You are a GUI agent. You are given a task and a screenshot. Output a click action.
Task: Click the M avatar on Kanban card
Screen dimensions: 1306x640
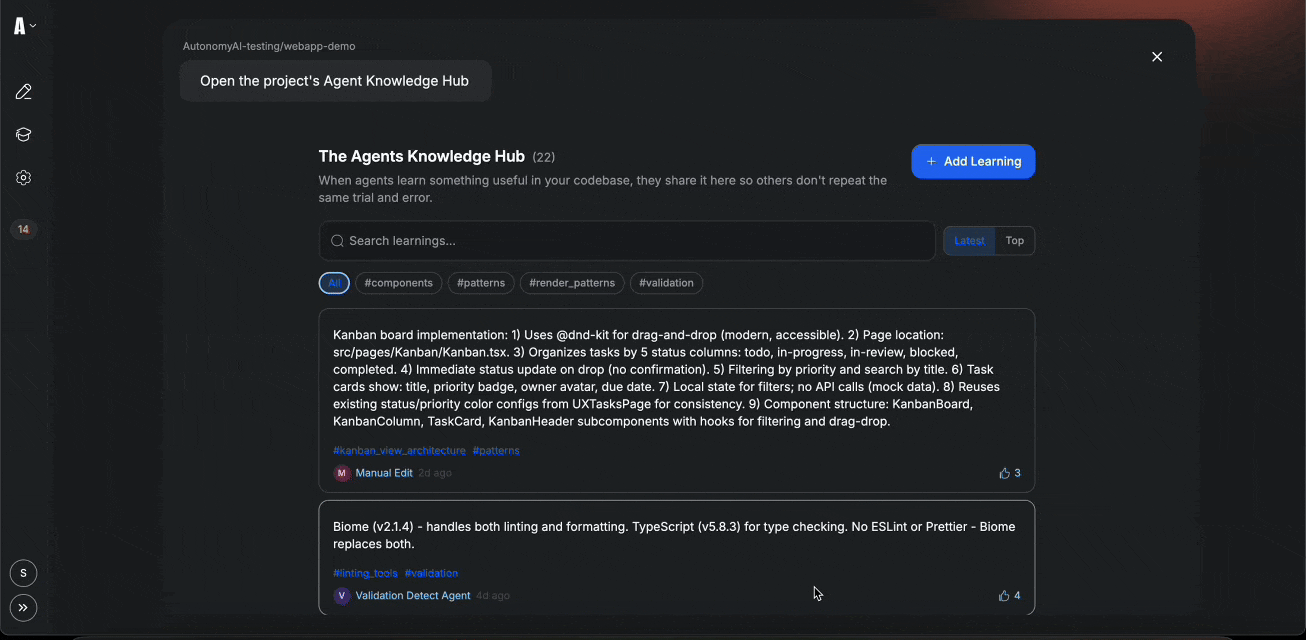[342, 473]
